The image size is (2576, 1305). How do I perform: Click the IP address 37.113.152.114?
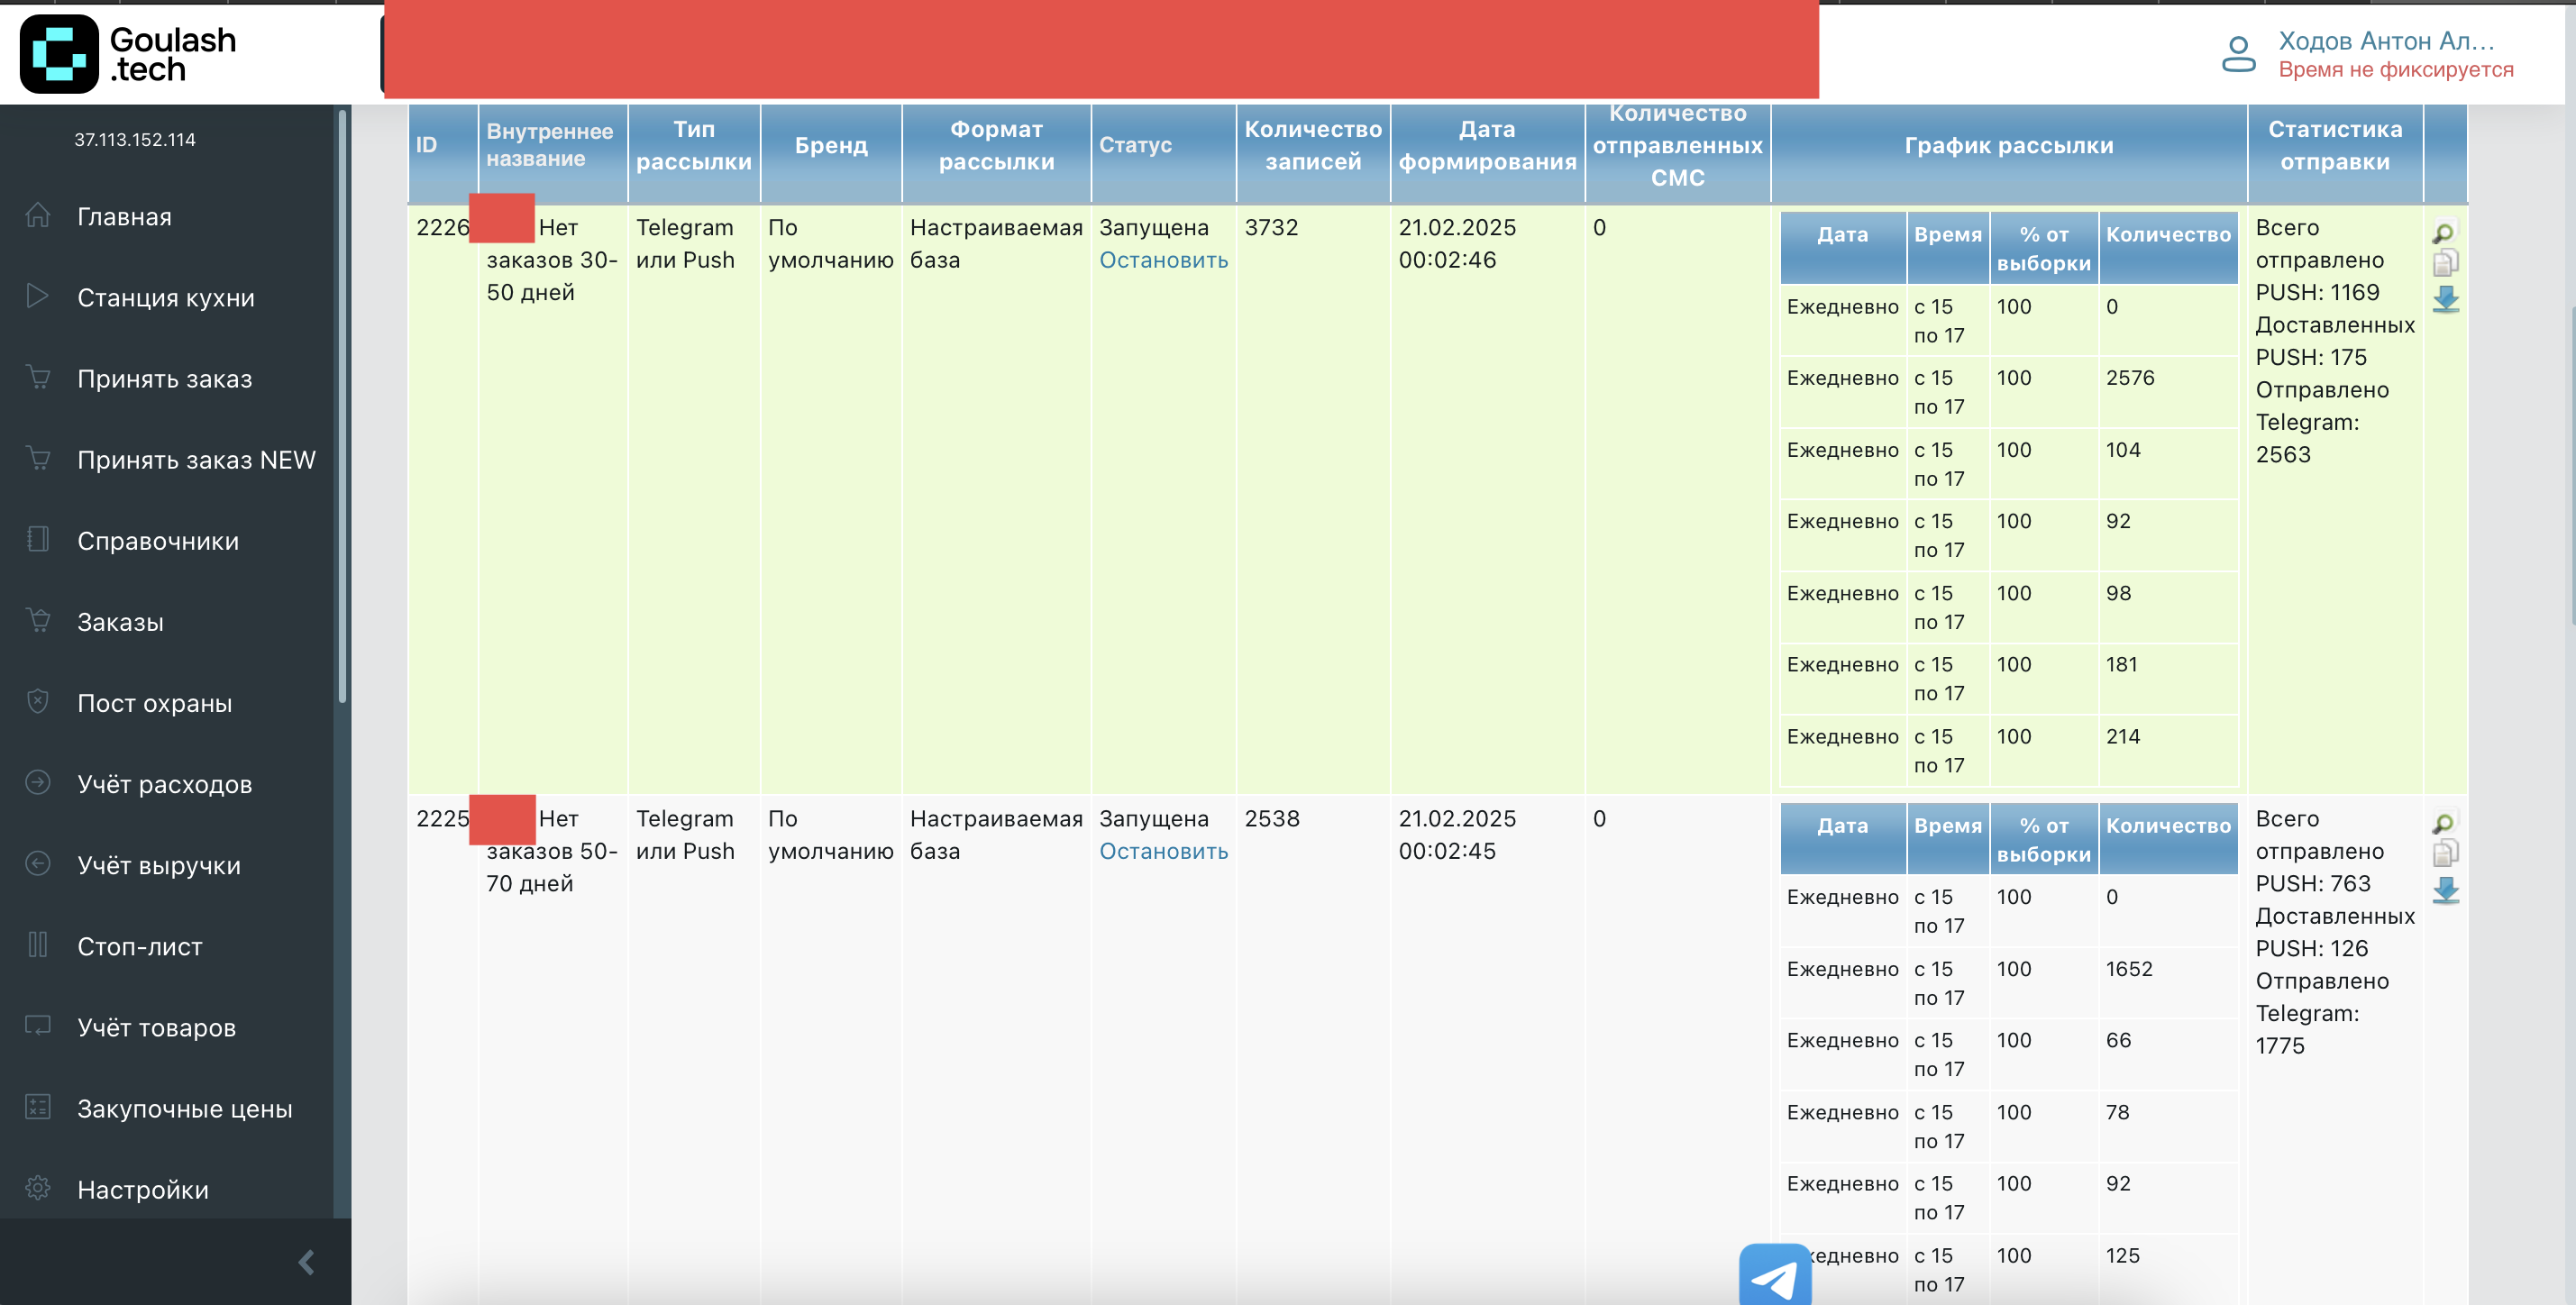click(x=135, y=140)
